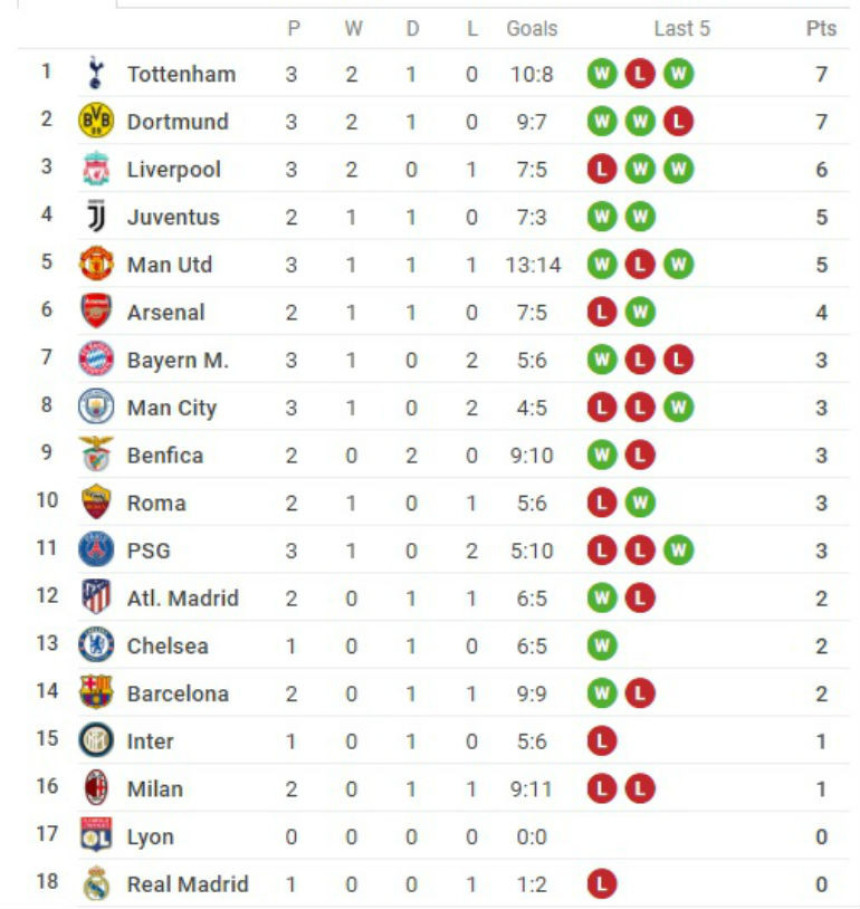
Task: Click the Barcelona crest
Action: tap(96, 692)
